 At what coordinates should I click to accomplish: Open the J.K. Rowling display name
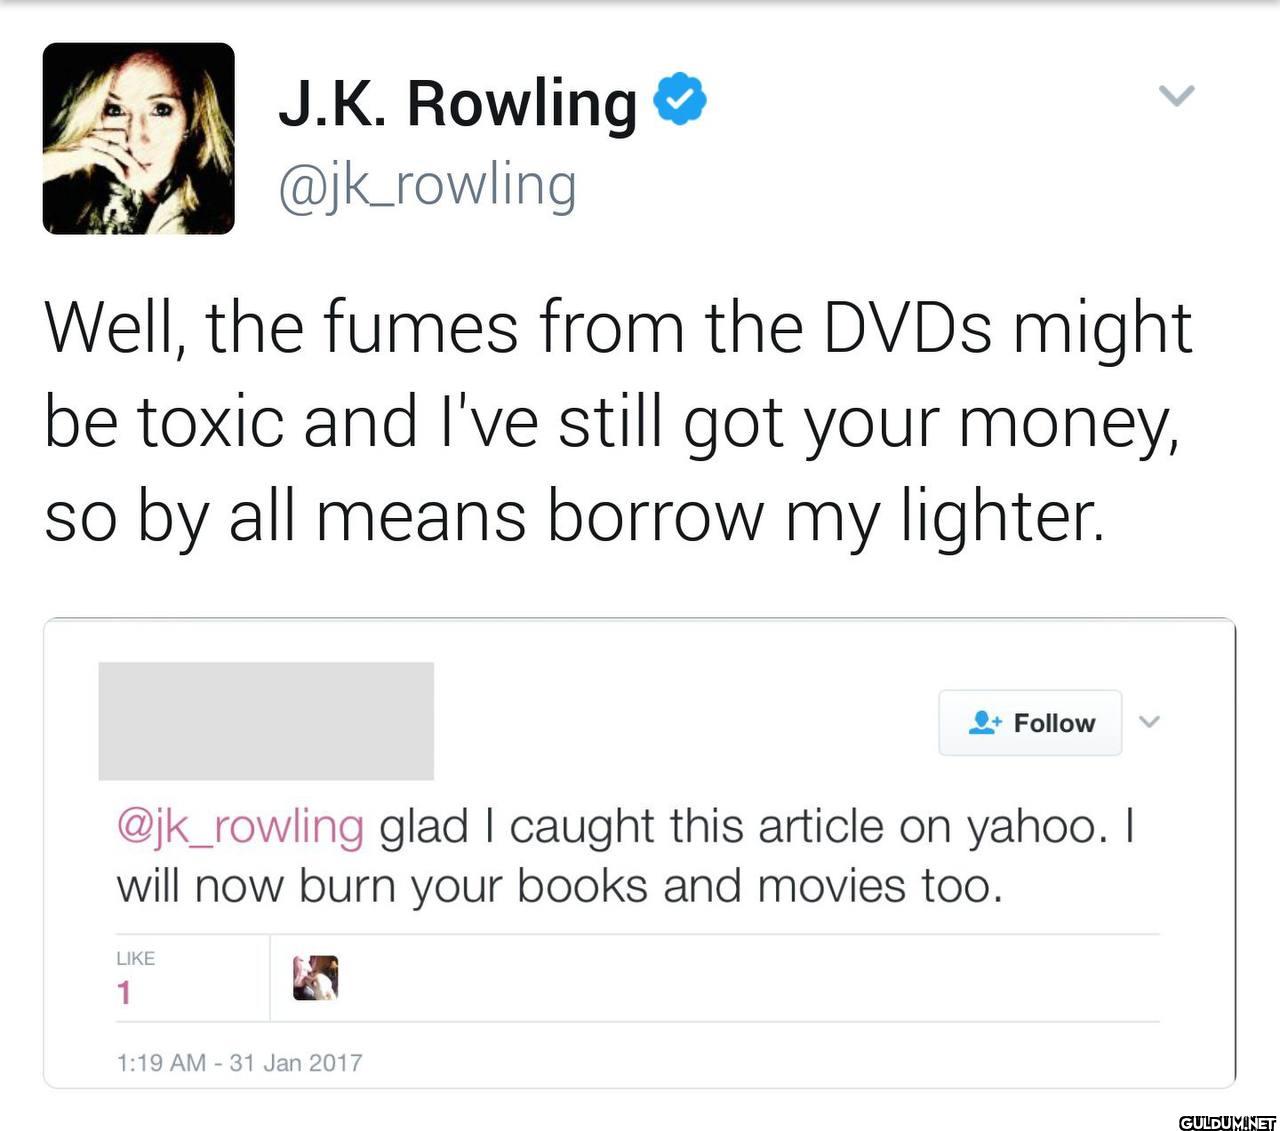(x=457, y=102)
